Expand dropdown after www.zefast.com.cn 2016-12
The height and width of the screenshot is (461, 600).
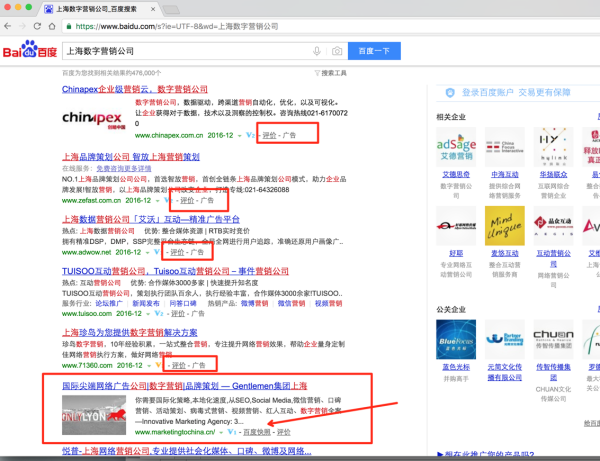[157, 200]
